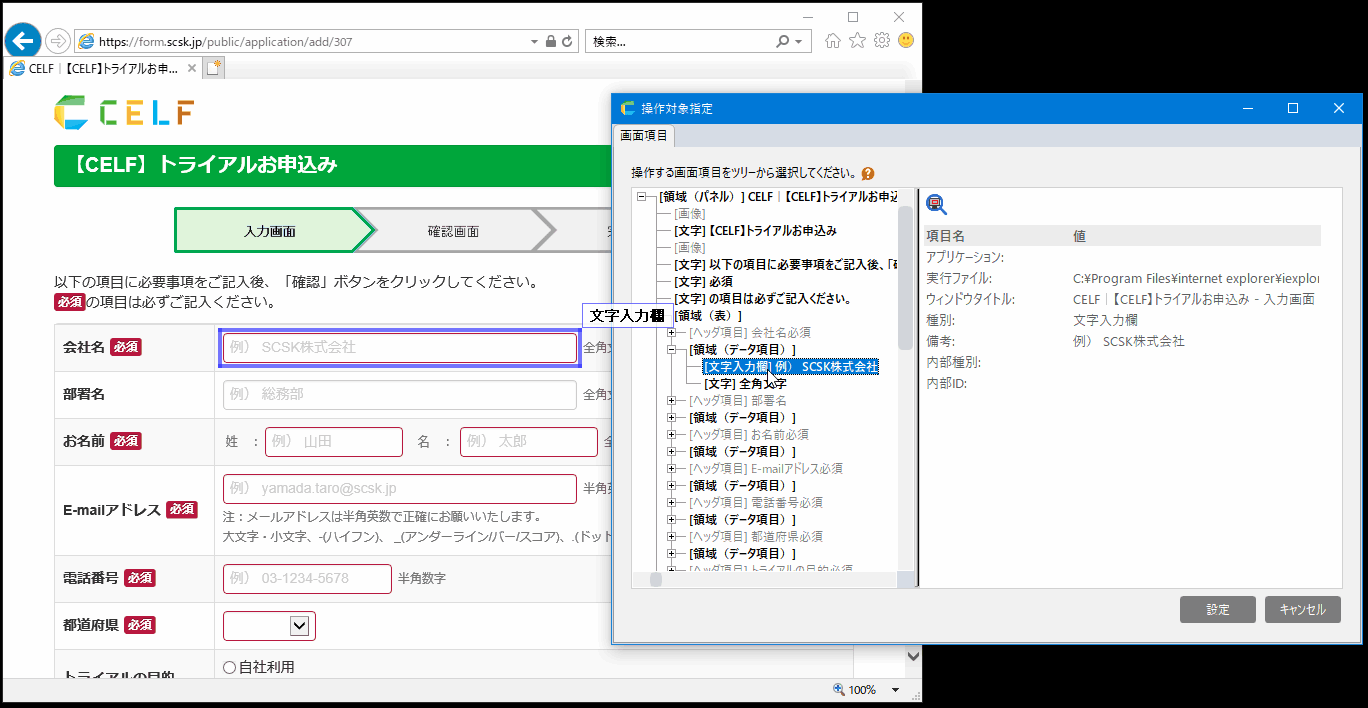Click the refresh icon in address bar
This screenshot has width=1368, height=708.
[568, 42]
